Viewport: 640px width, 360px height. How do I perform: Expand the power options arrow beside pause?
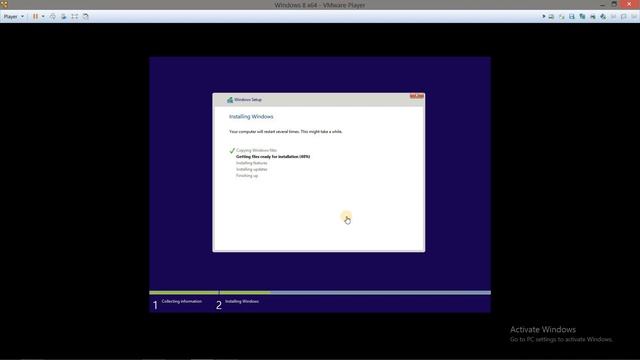point(43,17)
